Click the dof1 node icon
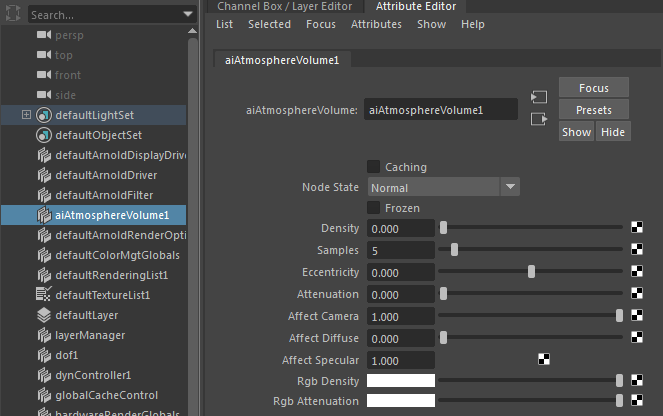The image size is (663, 416). pyautogui.click(x=44, y=355)
